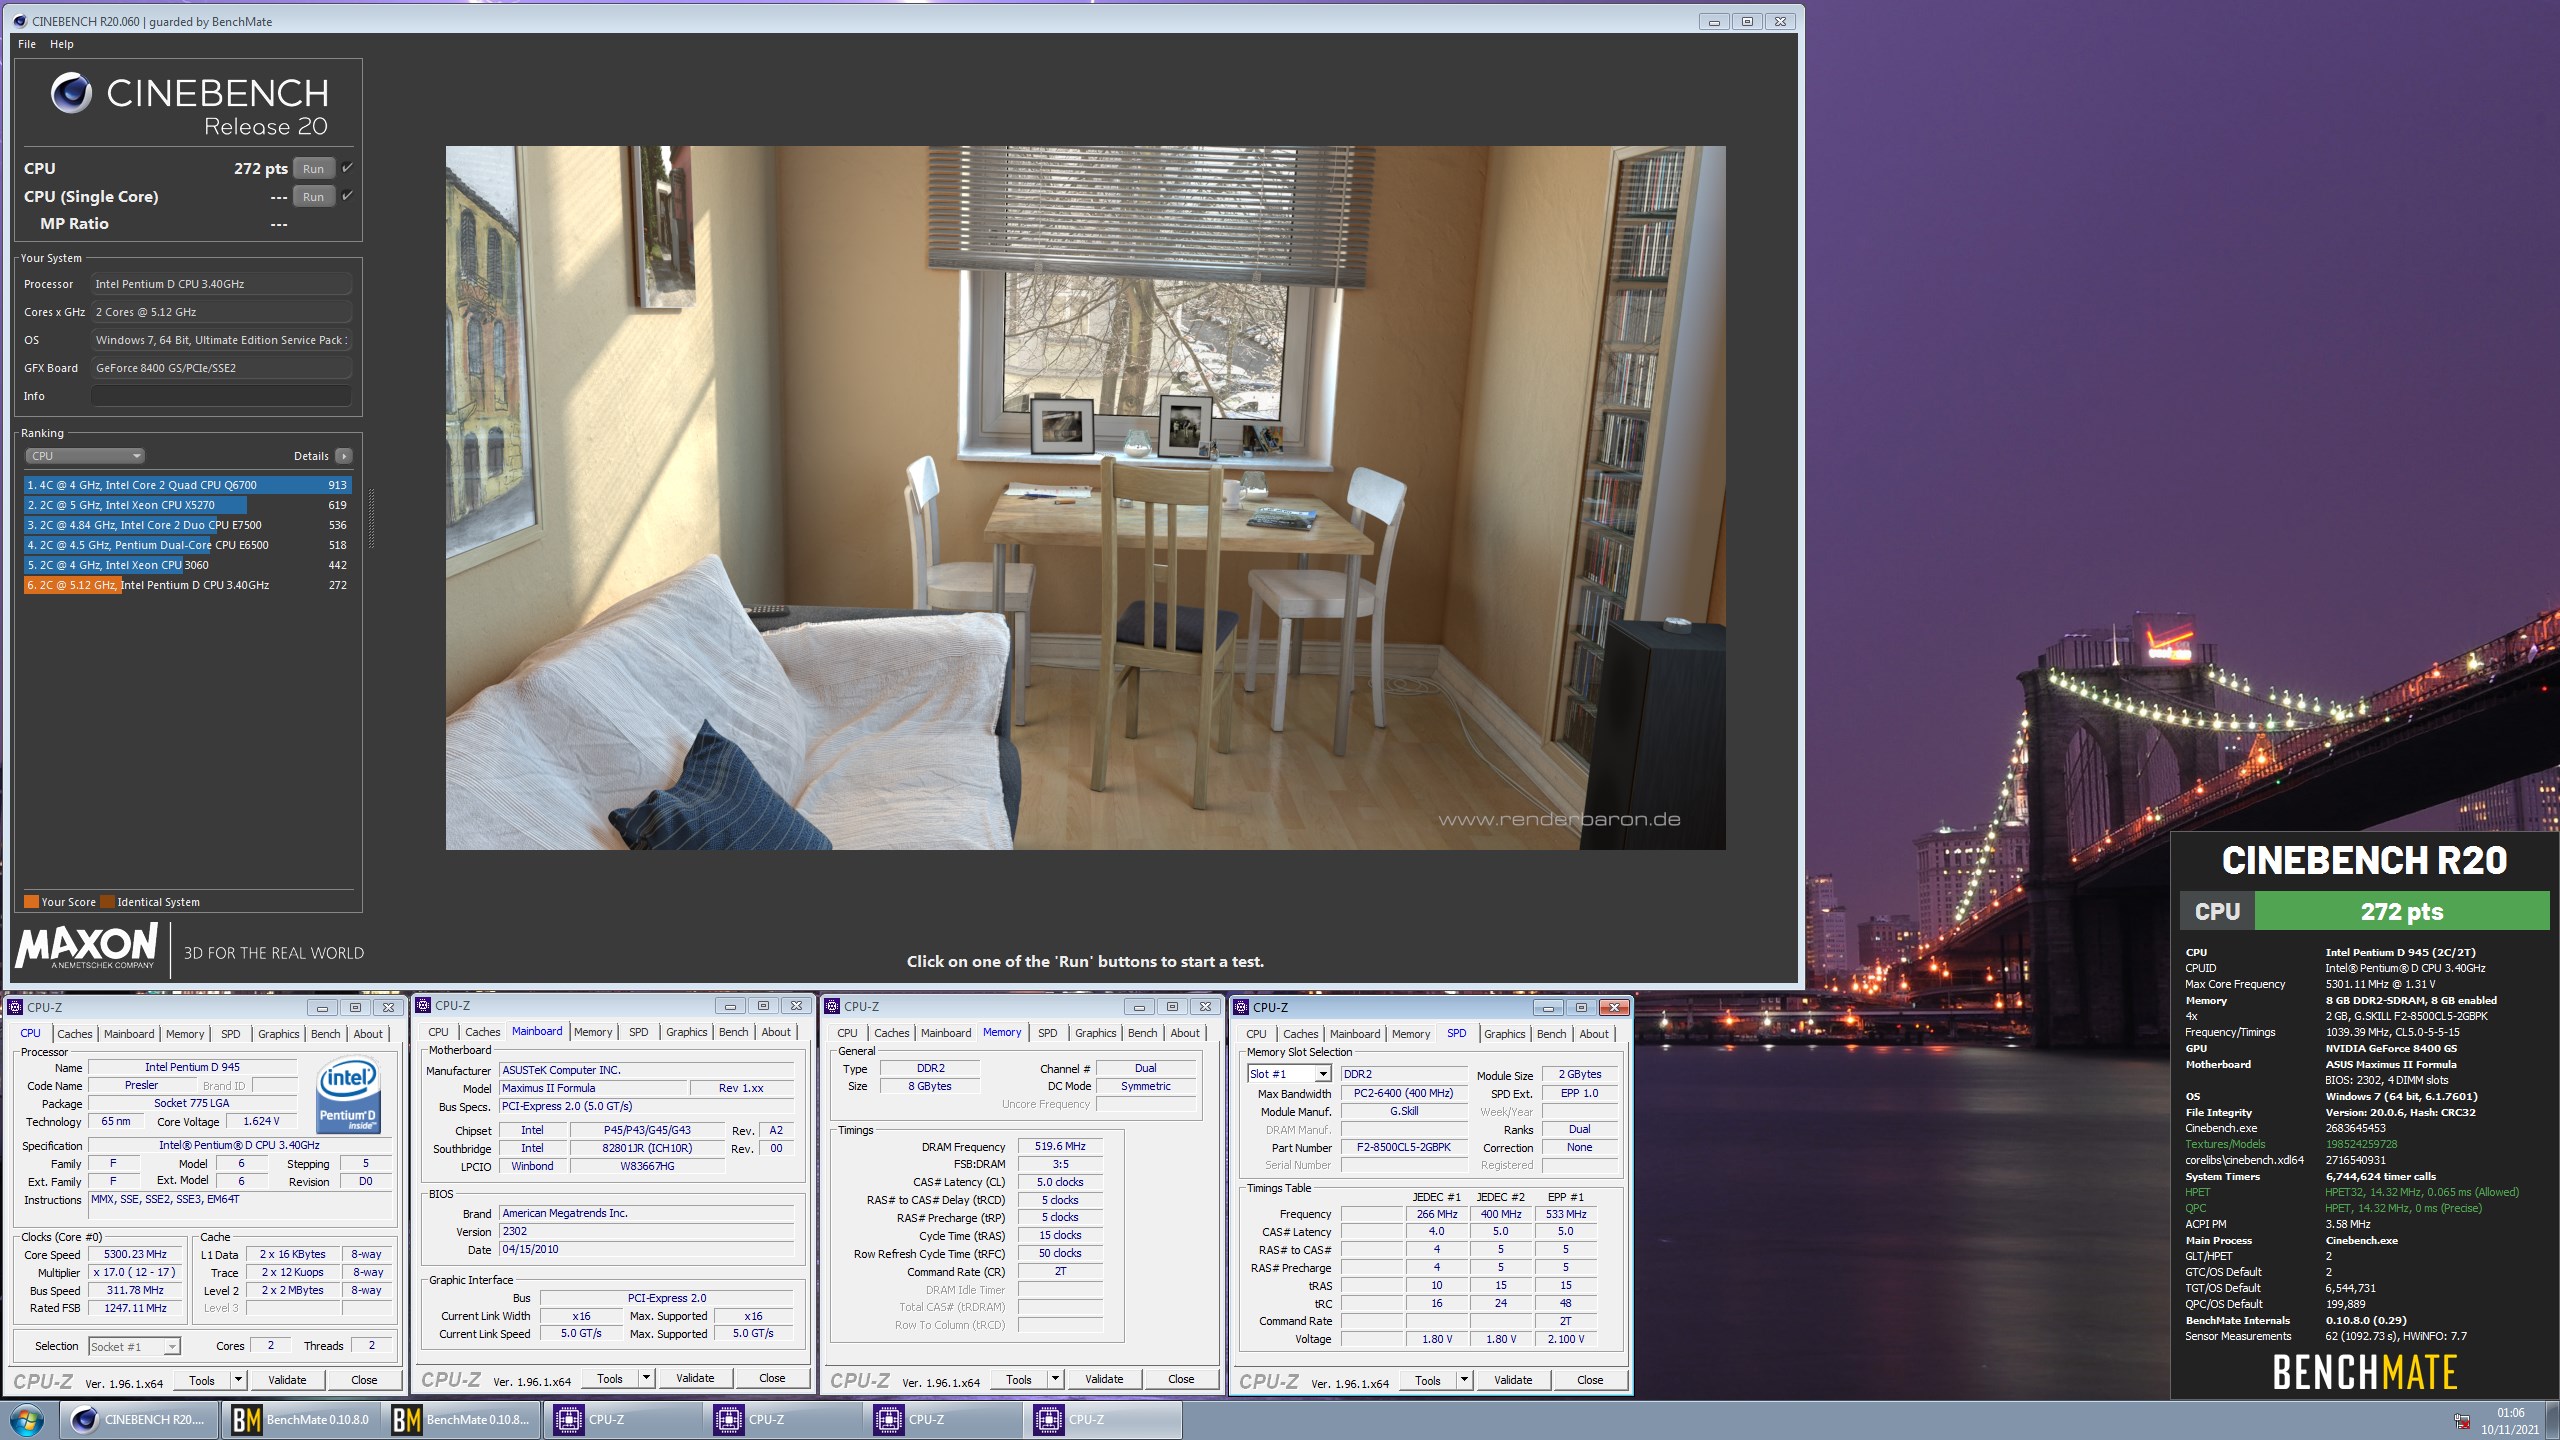Toggle checkbox next to CPU Single Core Run
Viewport: 2560px width, 1440px height.
pyautogui.click(x=347, y=195)
